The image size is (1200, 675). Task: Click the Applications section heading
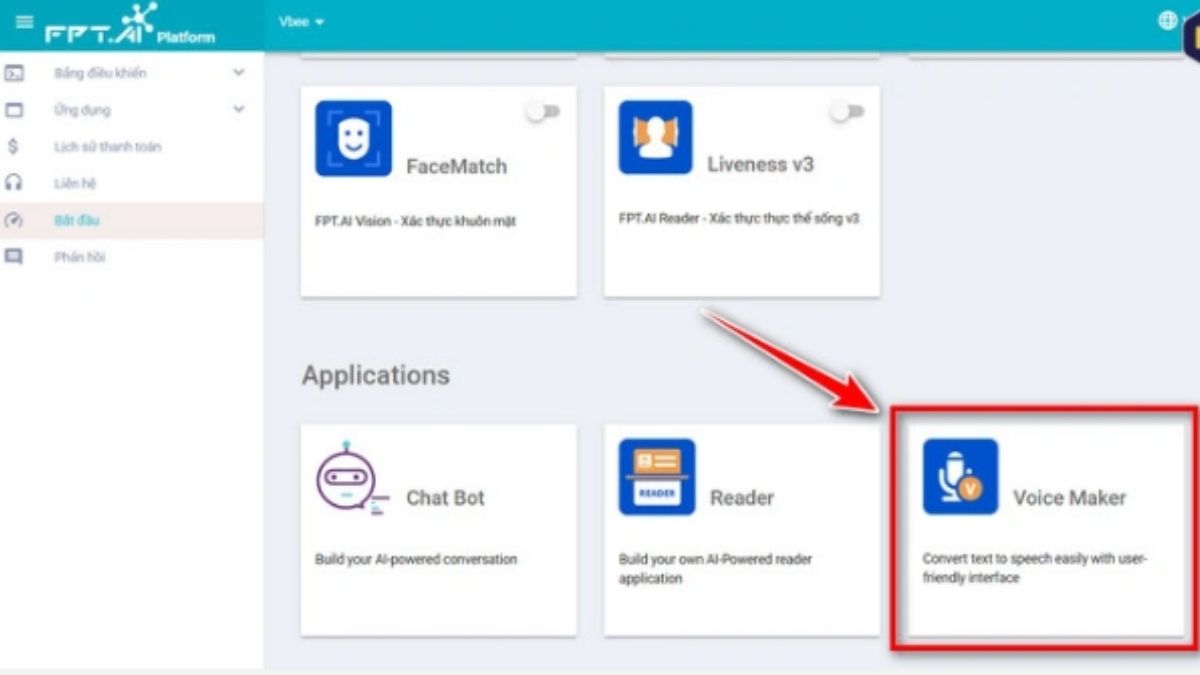(x=376, y=375)
